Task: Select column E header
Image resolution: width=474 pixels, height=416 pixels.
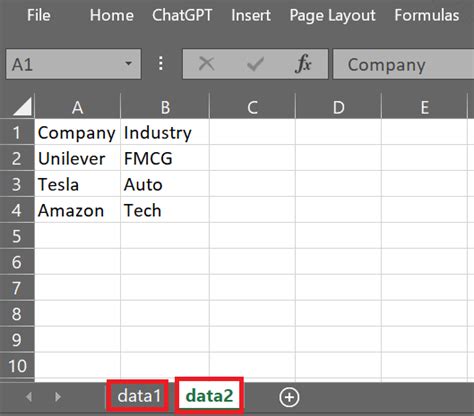Action: (x=424, y=107)
